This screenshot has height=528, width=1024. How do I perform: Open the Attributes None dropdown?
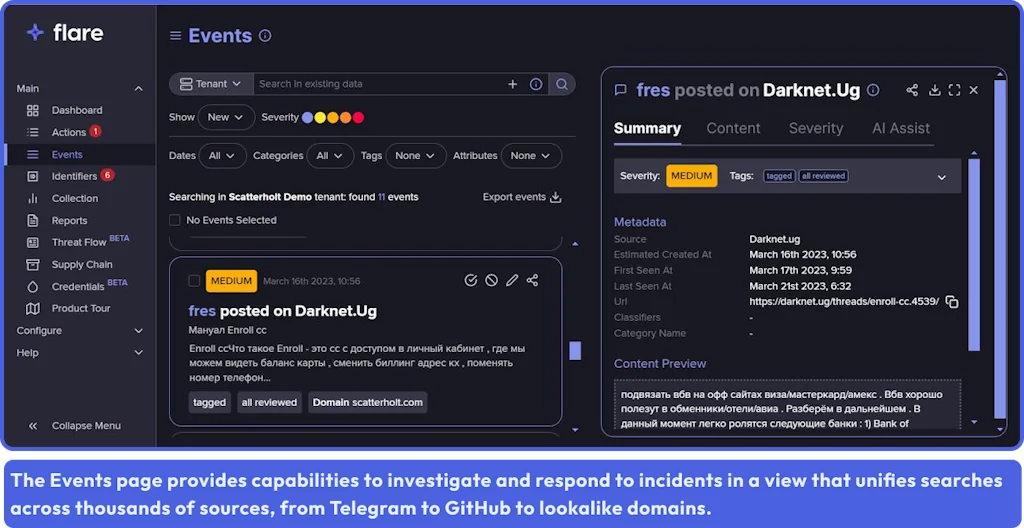click(x=531, y=156)
